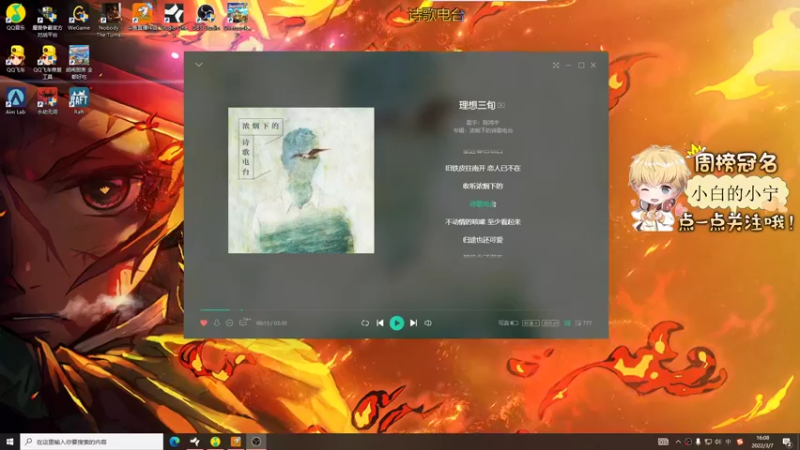Switch the 中 input method indicator
The width and height of the screenshot is (800, 450).
[x=728, y=442]
